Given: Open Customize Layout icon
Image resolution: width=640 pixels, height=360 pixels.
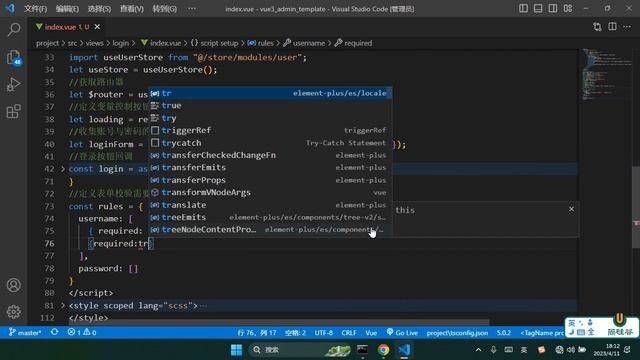Looking at the screenshot, I should pos(568,8).
